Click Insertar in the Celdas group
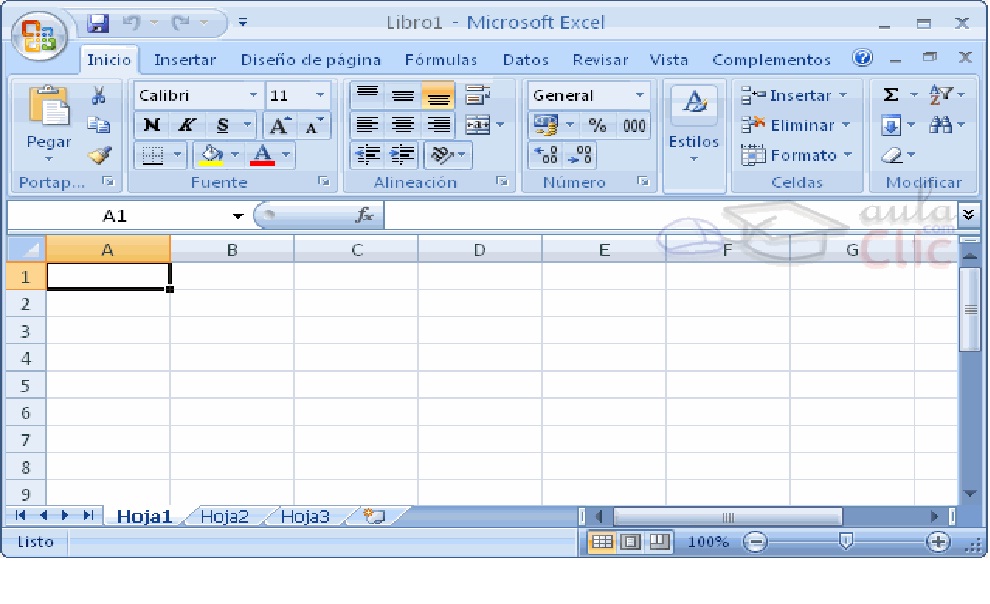This screenshot has width=990, height=604. (x=794, y=95)
